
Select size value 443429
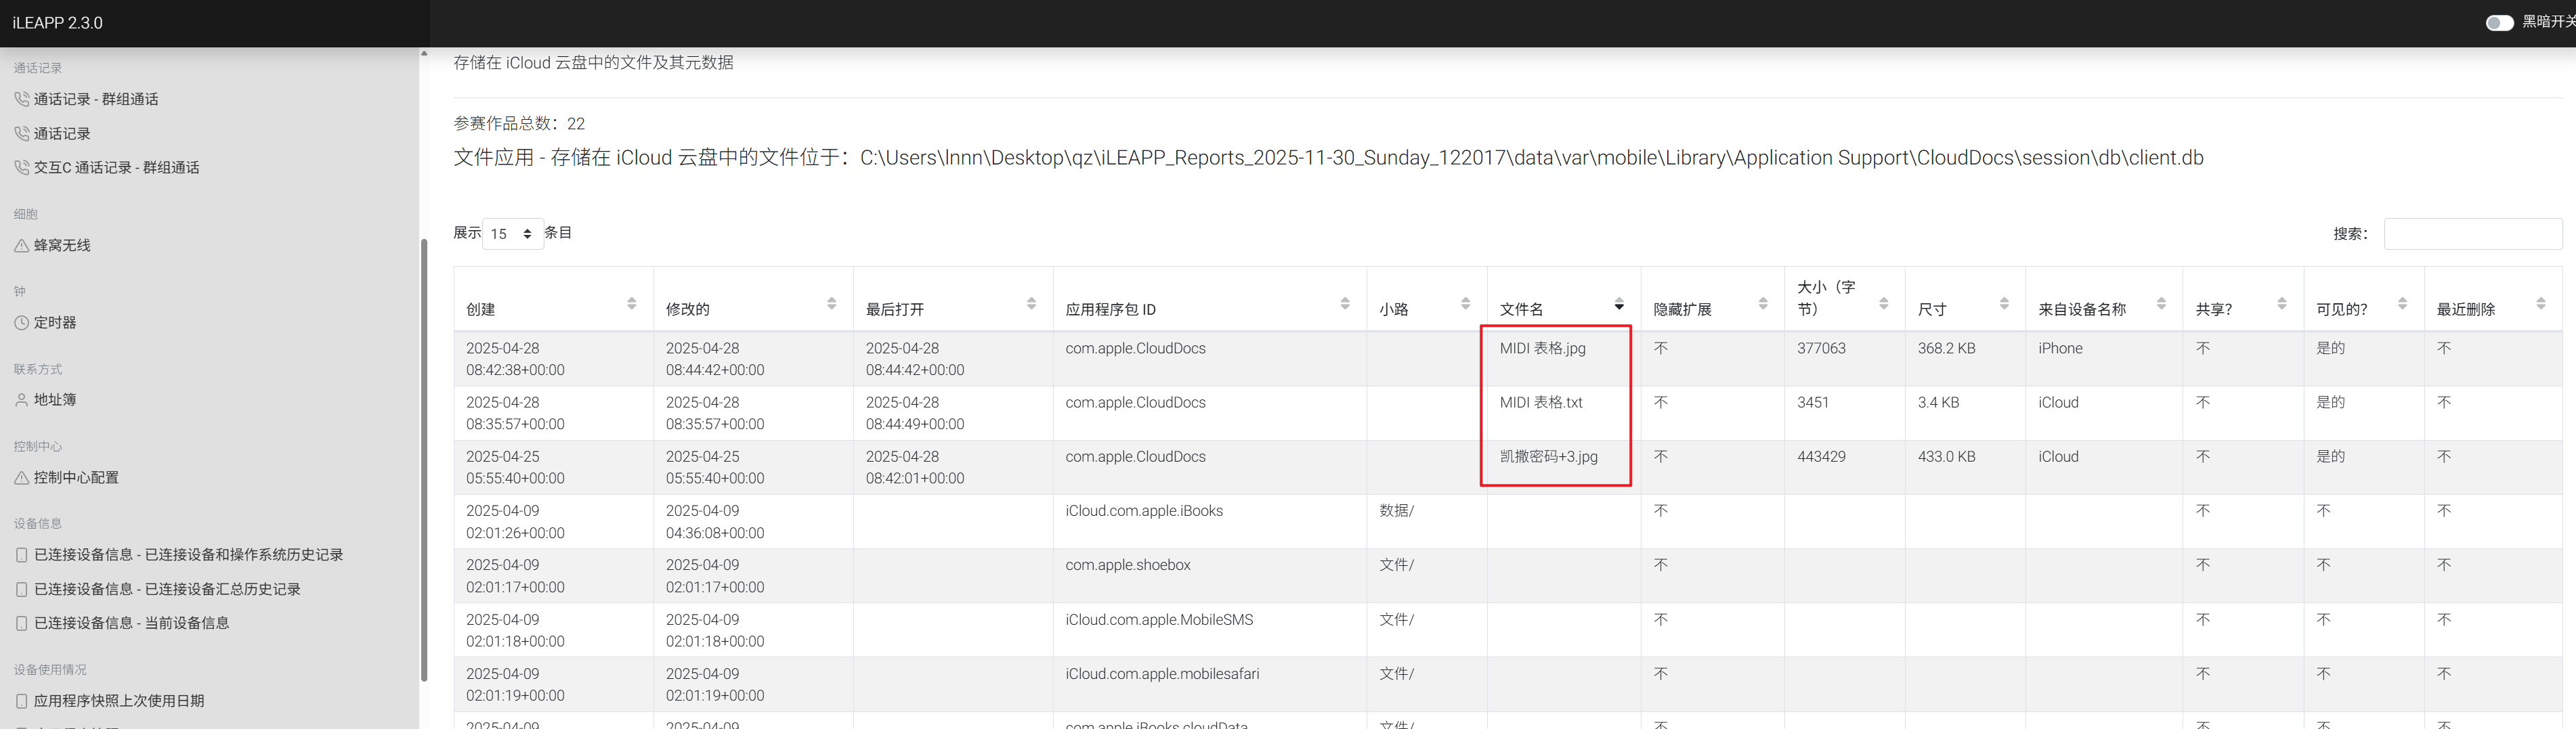[x=1821, y=456]
